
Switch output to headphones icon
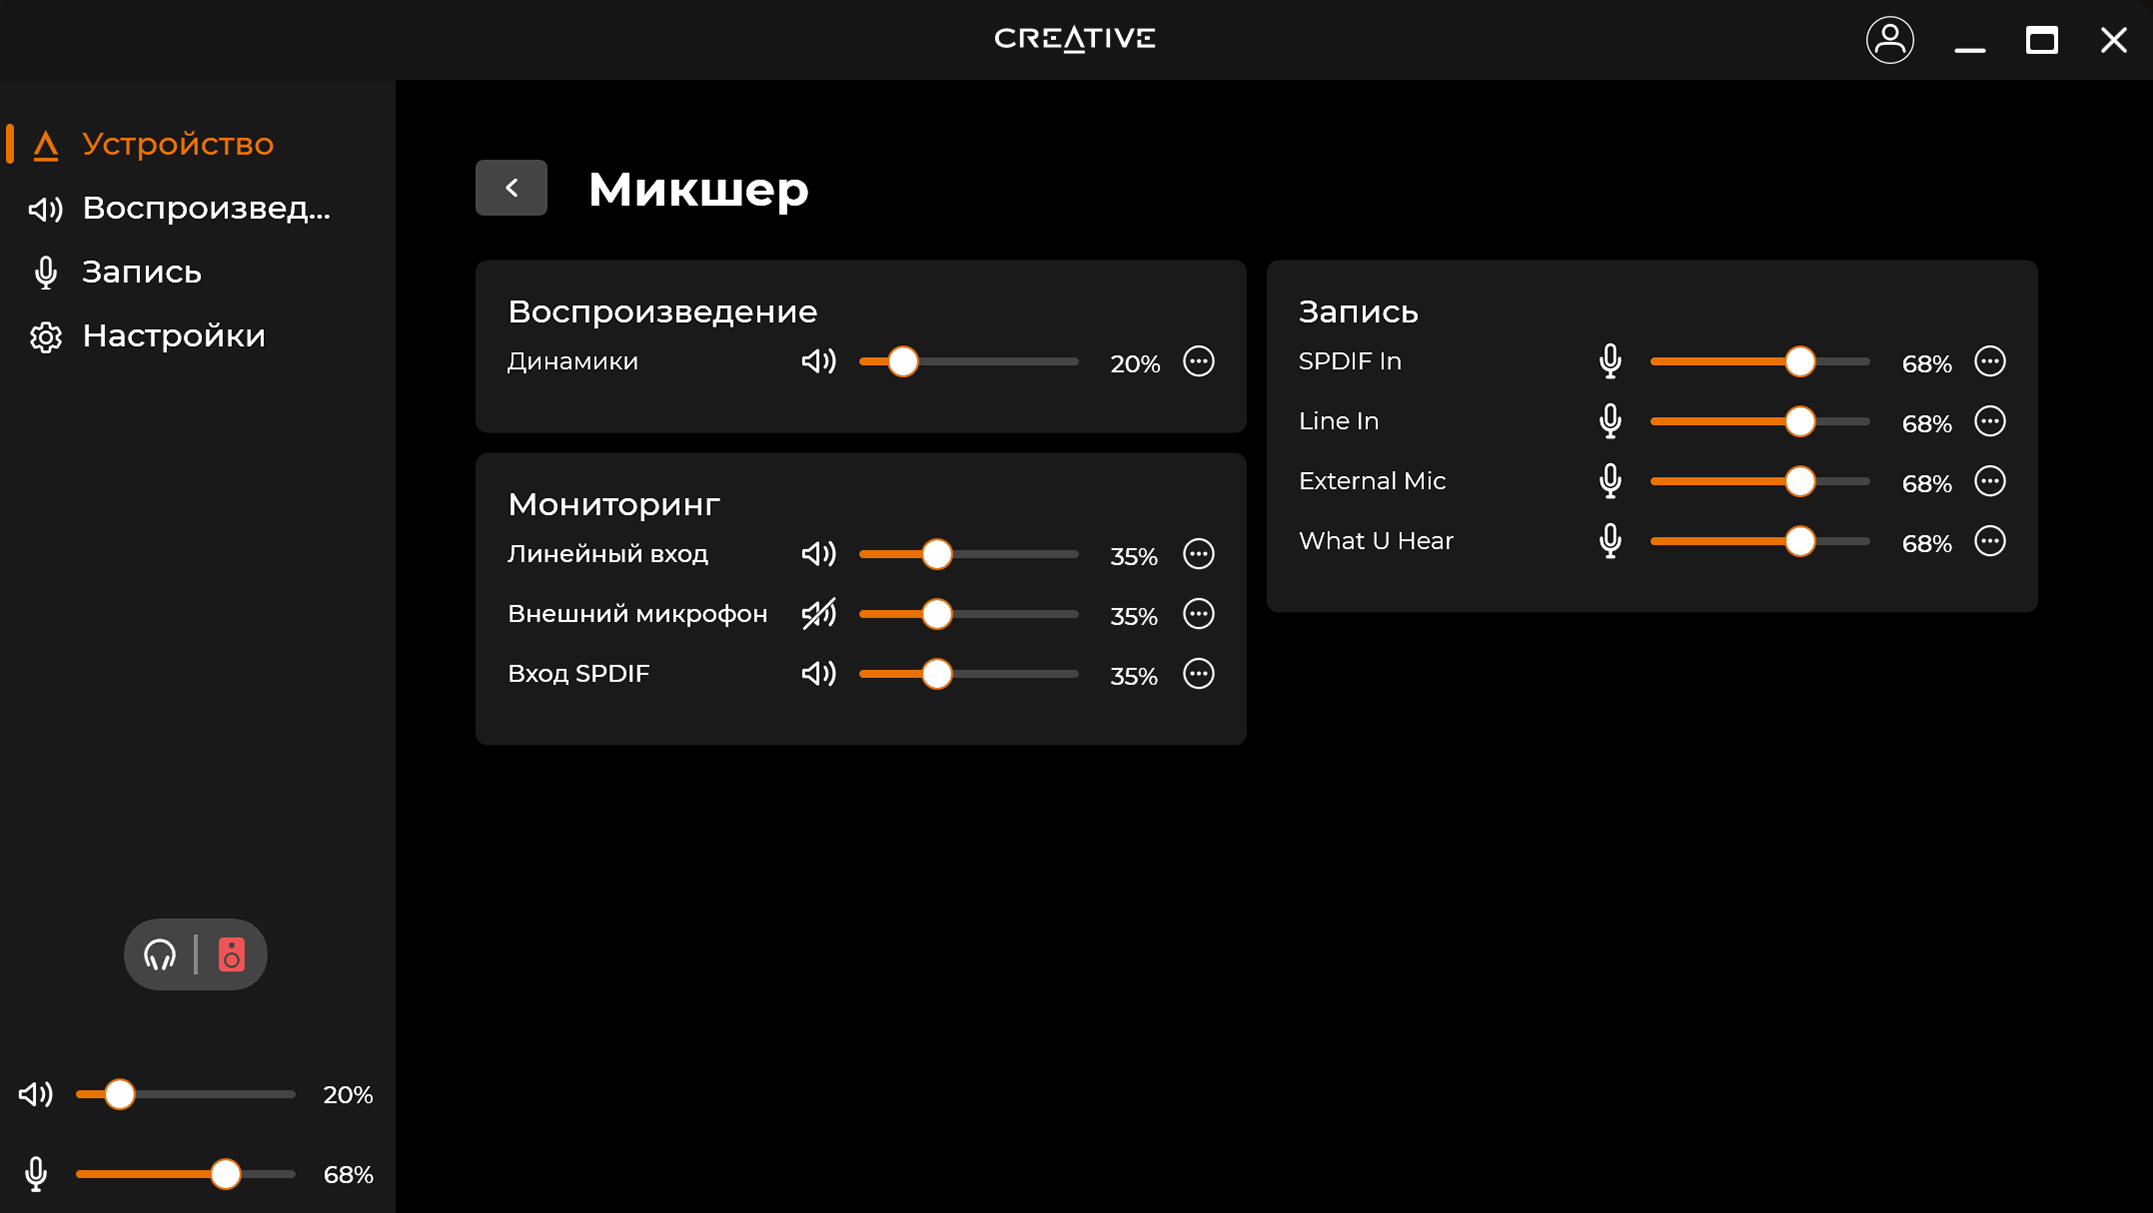point(160,955)
